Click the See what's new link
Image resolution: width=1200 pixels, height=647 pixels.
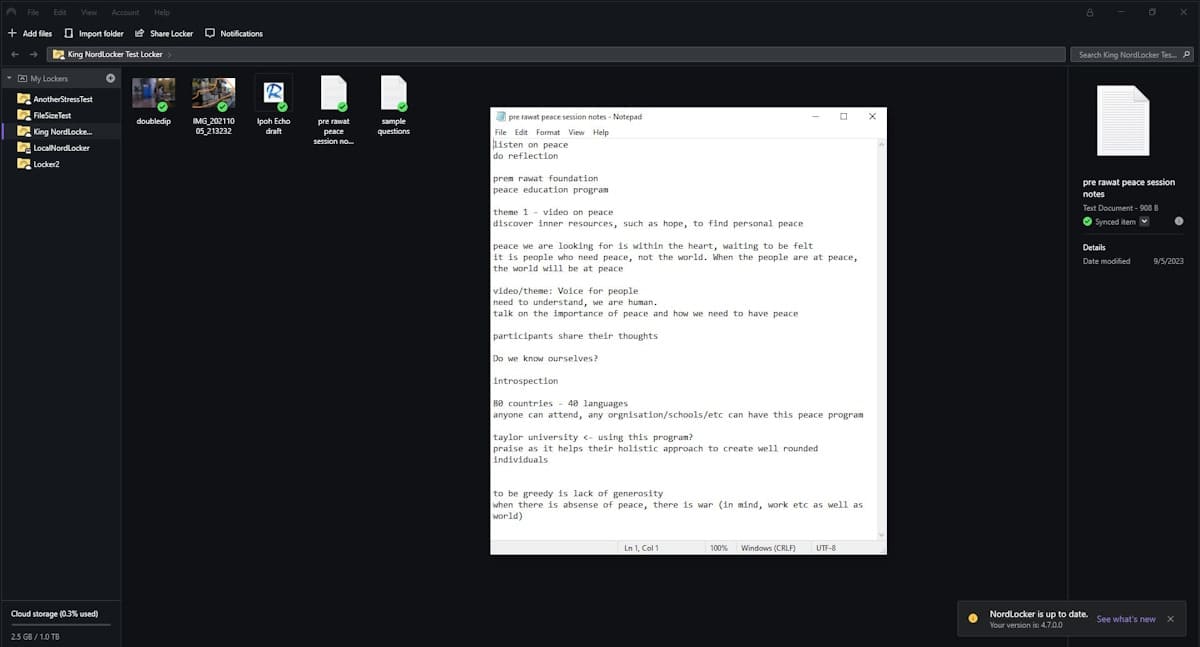[1126, 619]
